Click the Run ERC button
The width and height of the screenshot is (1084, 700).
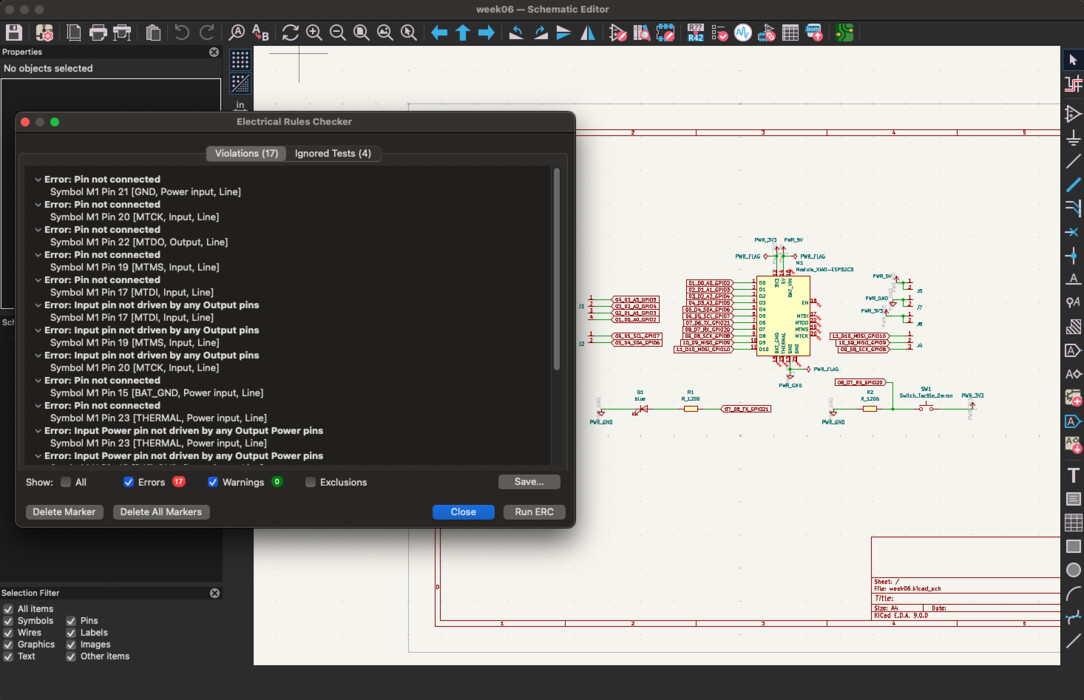pyautogui.click(x=534, y=512)
